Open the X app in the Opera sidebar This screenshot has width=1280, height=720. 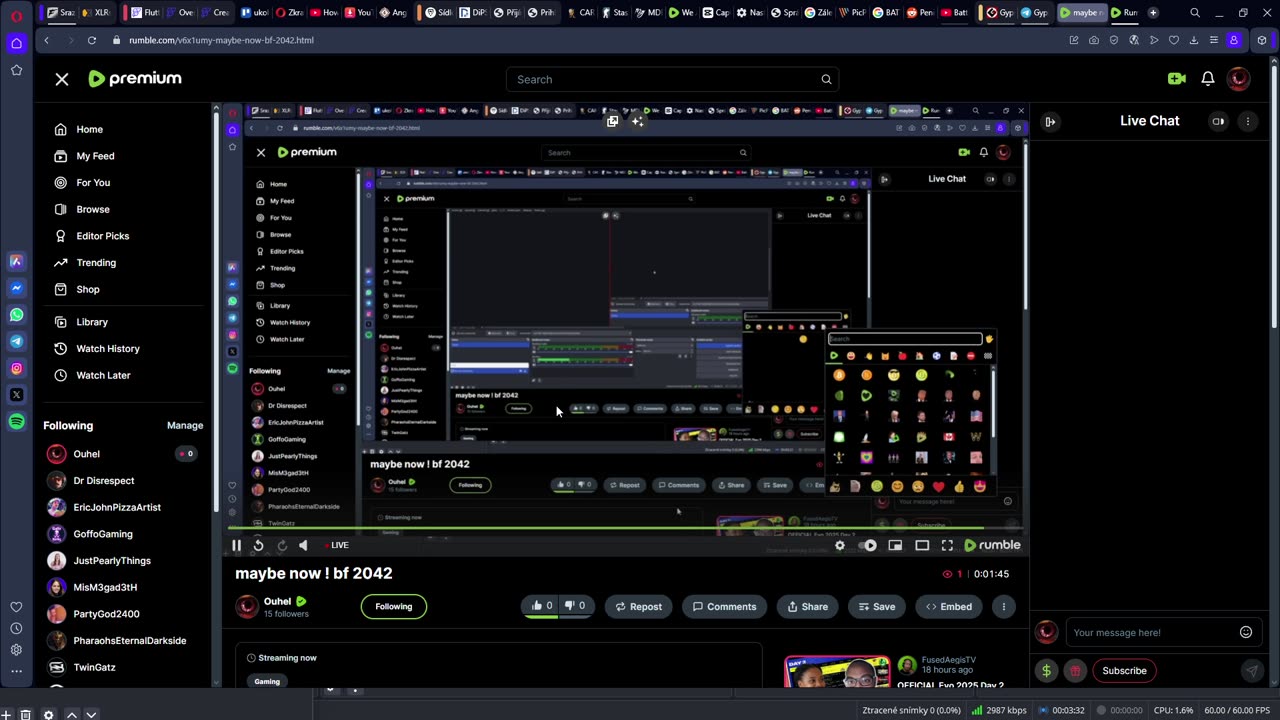pos(16,395)
